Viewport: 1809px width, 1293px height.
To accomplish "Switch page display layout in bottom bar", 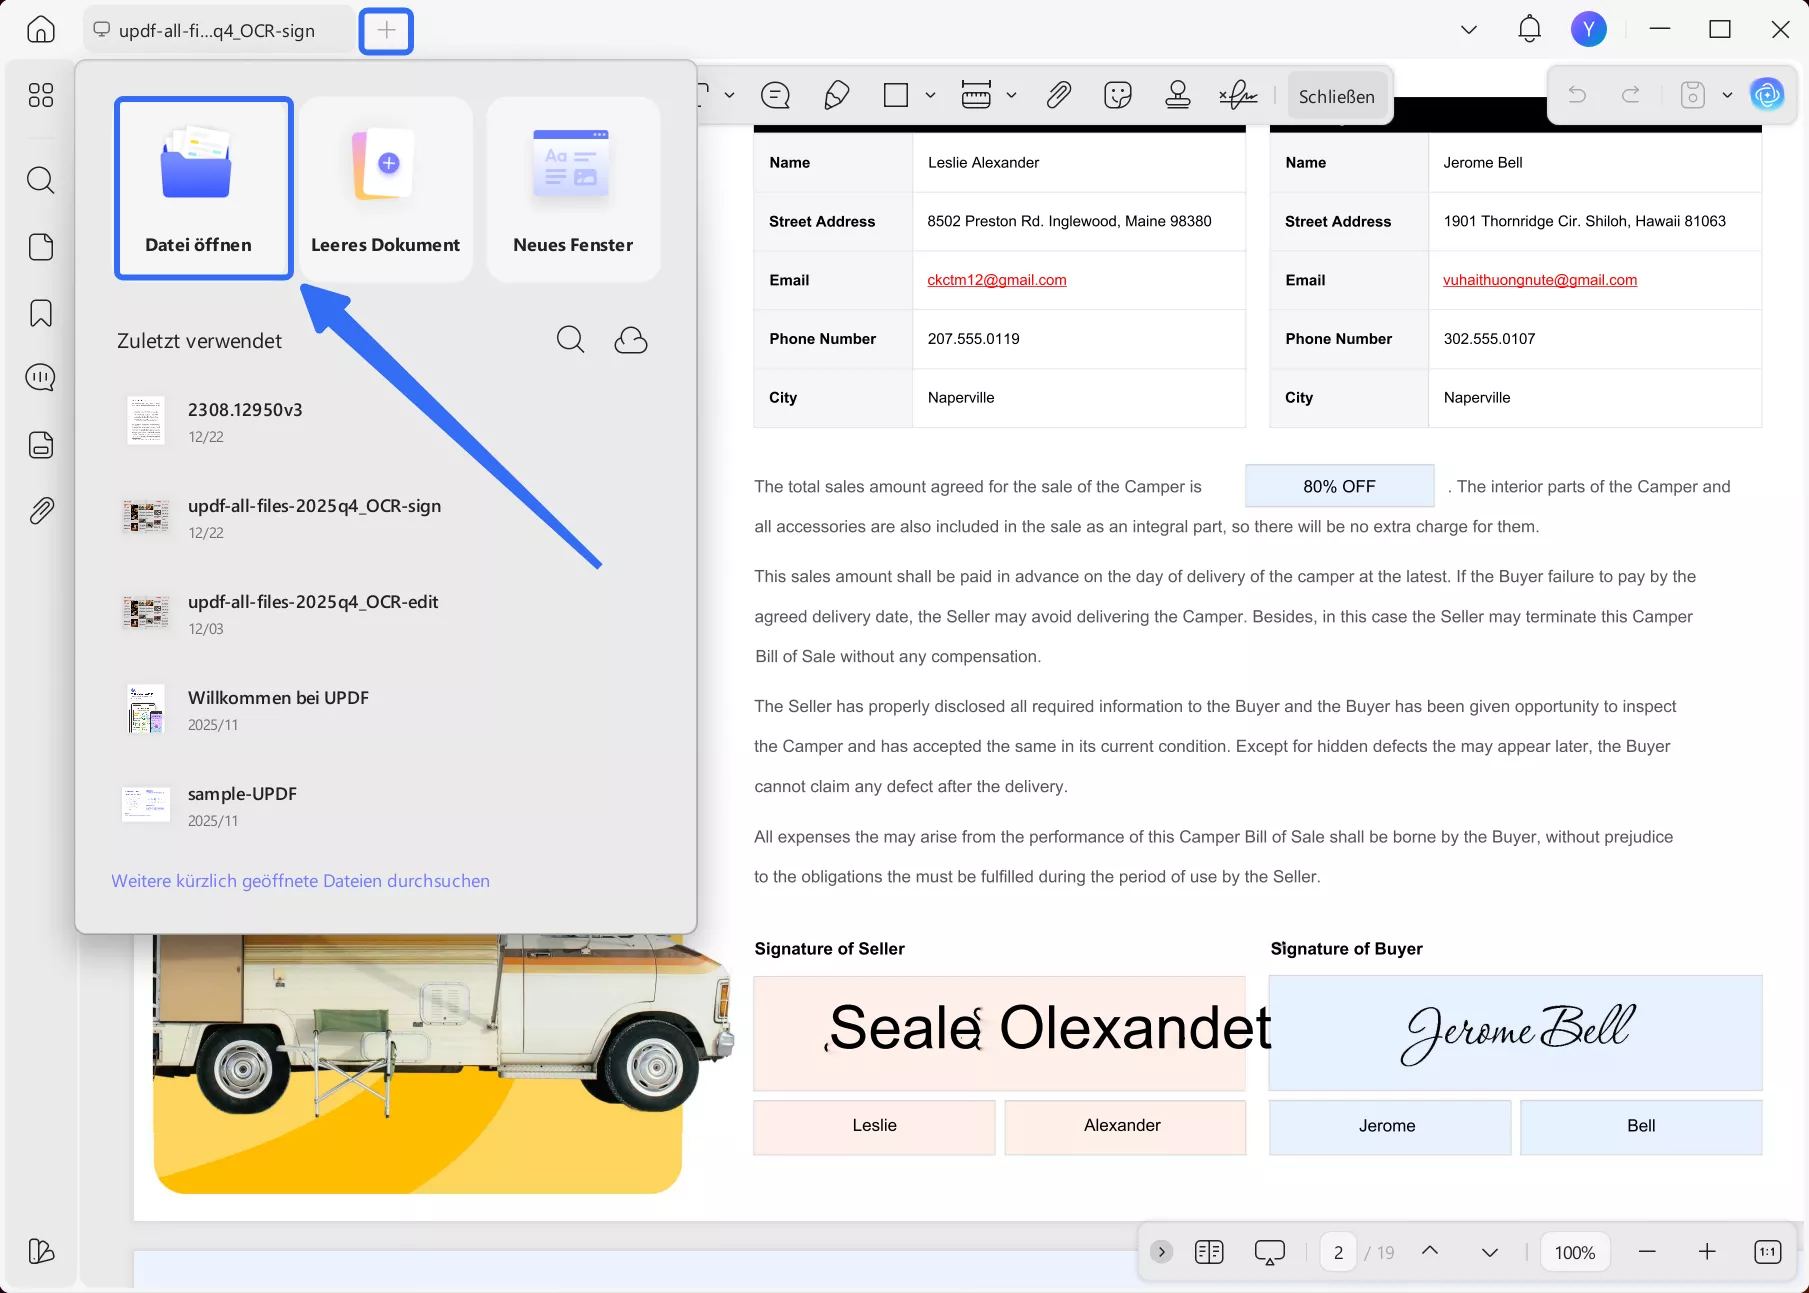I will pyautogui.click(x=1209, y=1252).
